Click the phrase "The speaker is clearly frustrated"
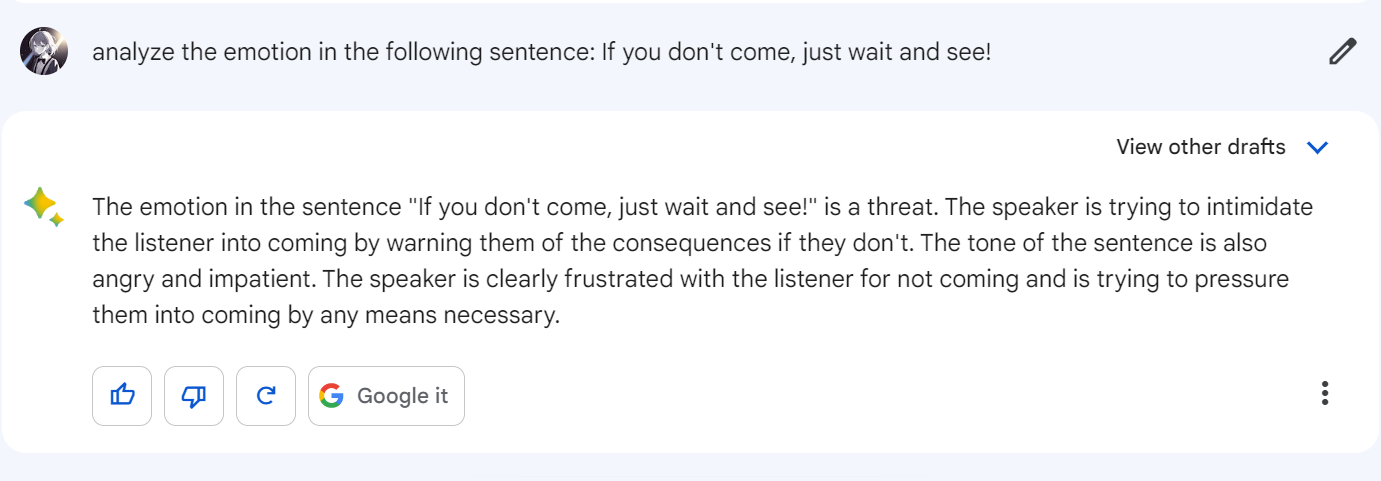This screenshot has height=481, width=1381. click(520, 280)
